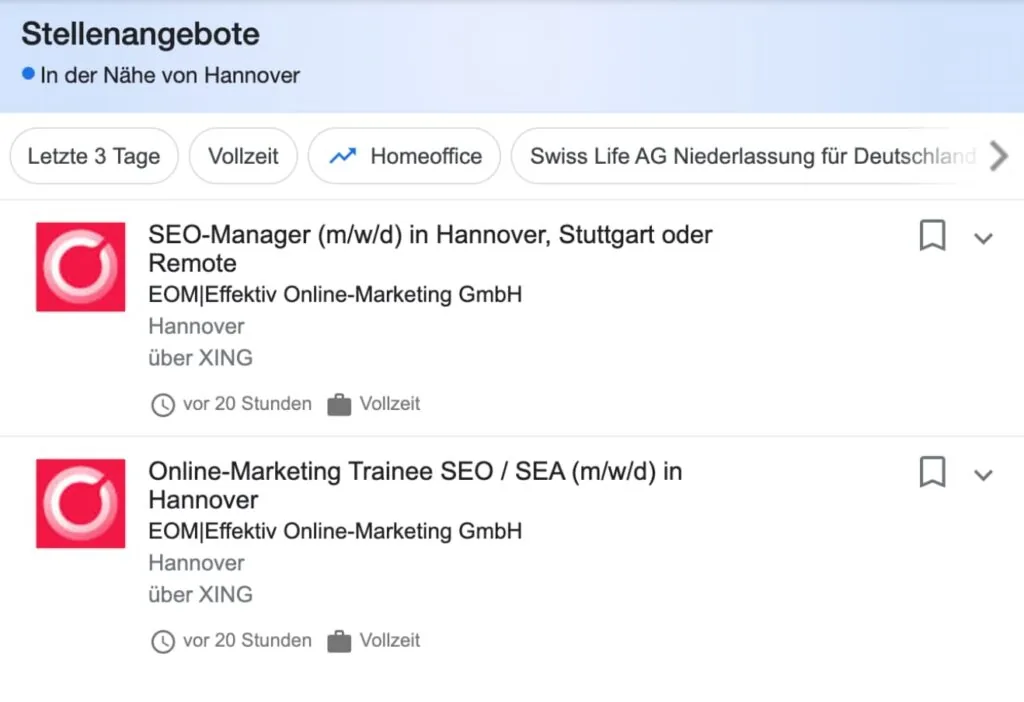
Task: Click 'über XING' in SEO-Manager listing
Action: pos(200,358)
